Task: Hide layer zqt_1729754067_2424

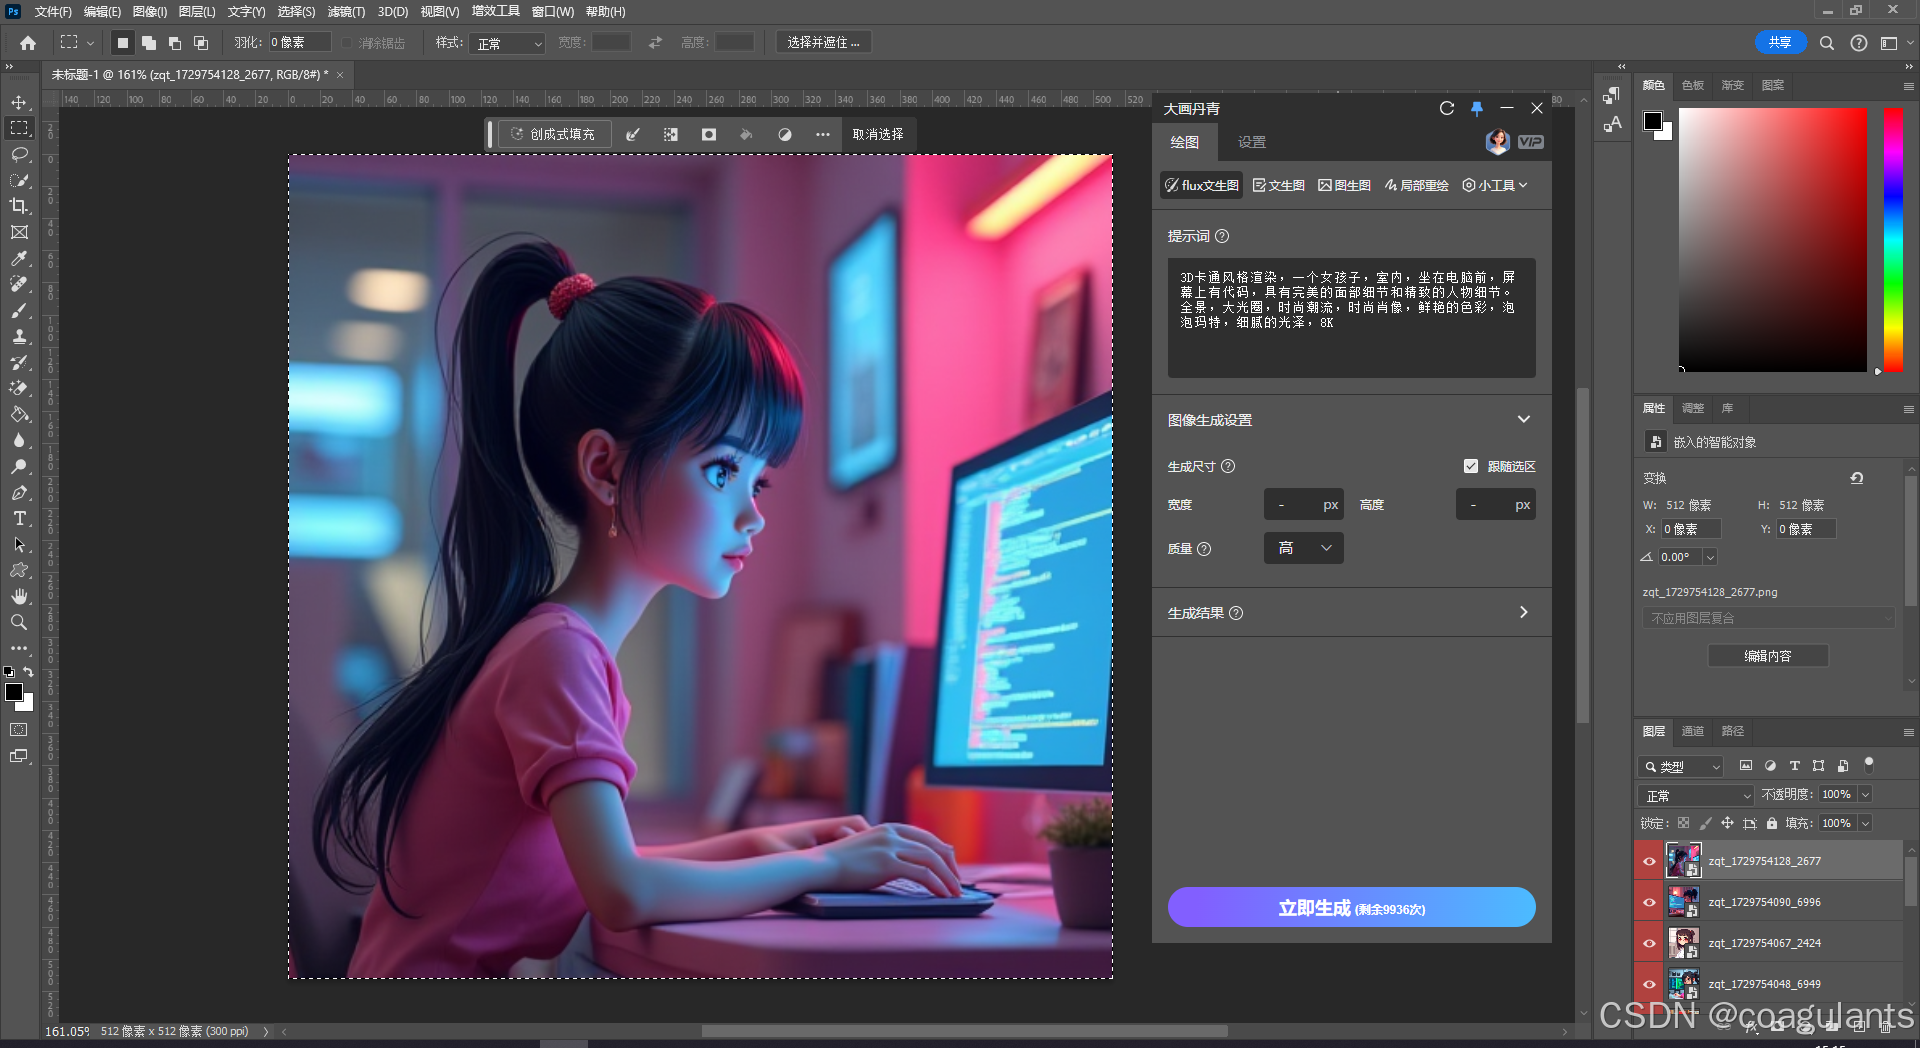Action: [1649, 943]
